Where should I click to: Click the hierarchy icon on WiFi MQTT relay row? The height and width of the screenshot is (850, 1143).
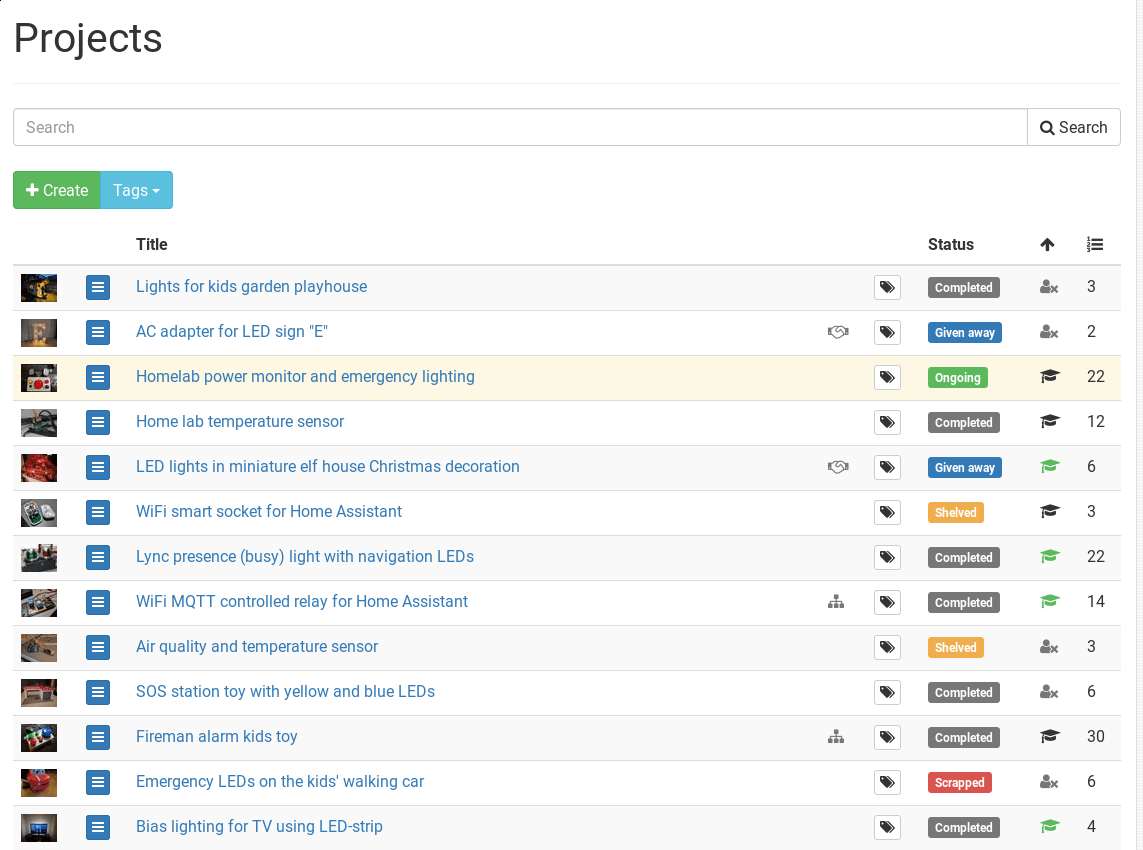(x=836, y=602)
